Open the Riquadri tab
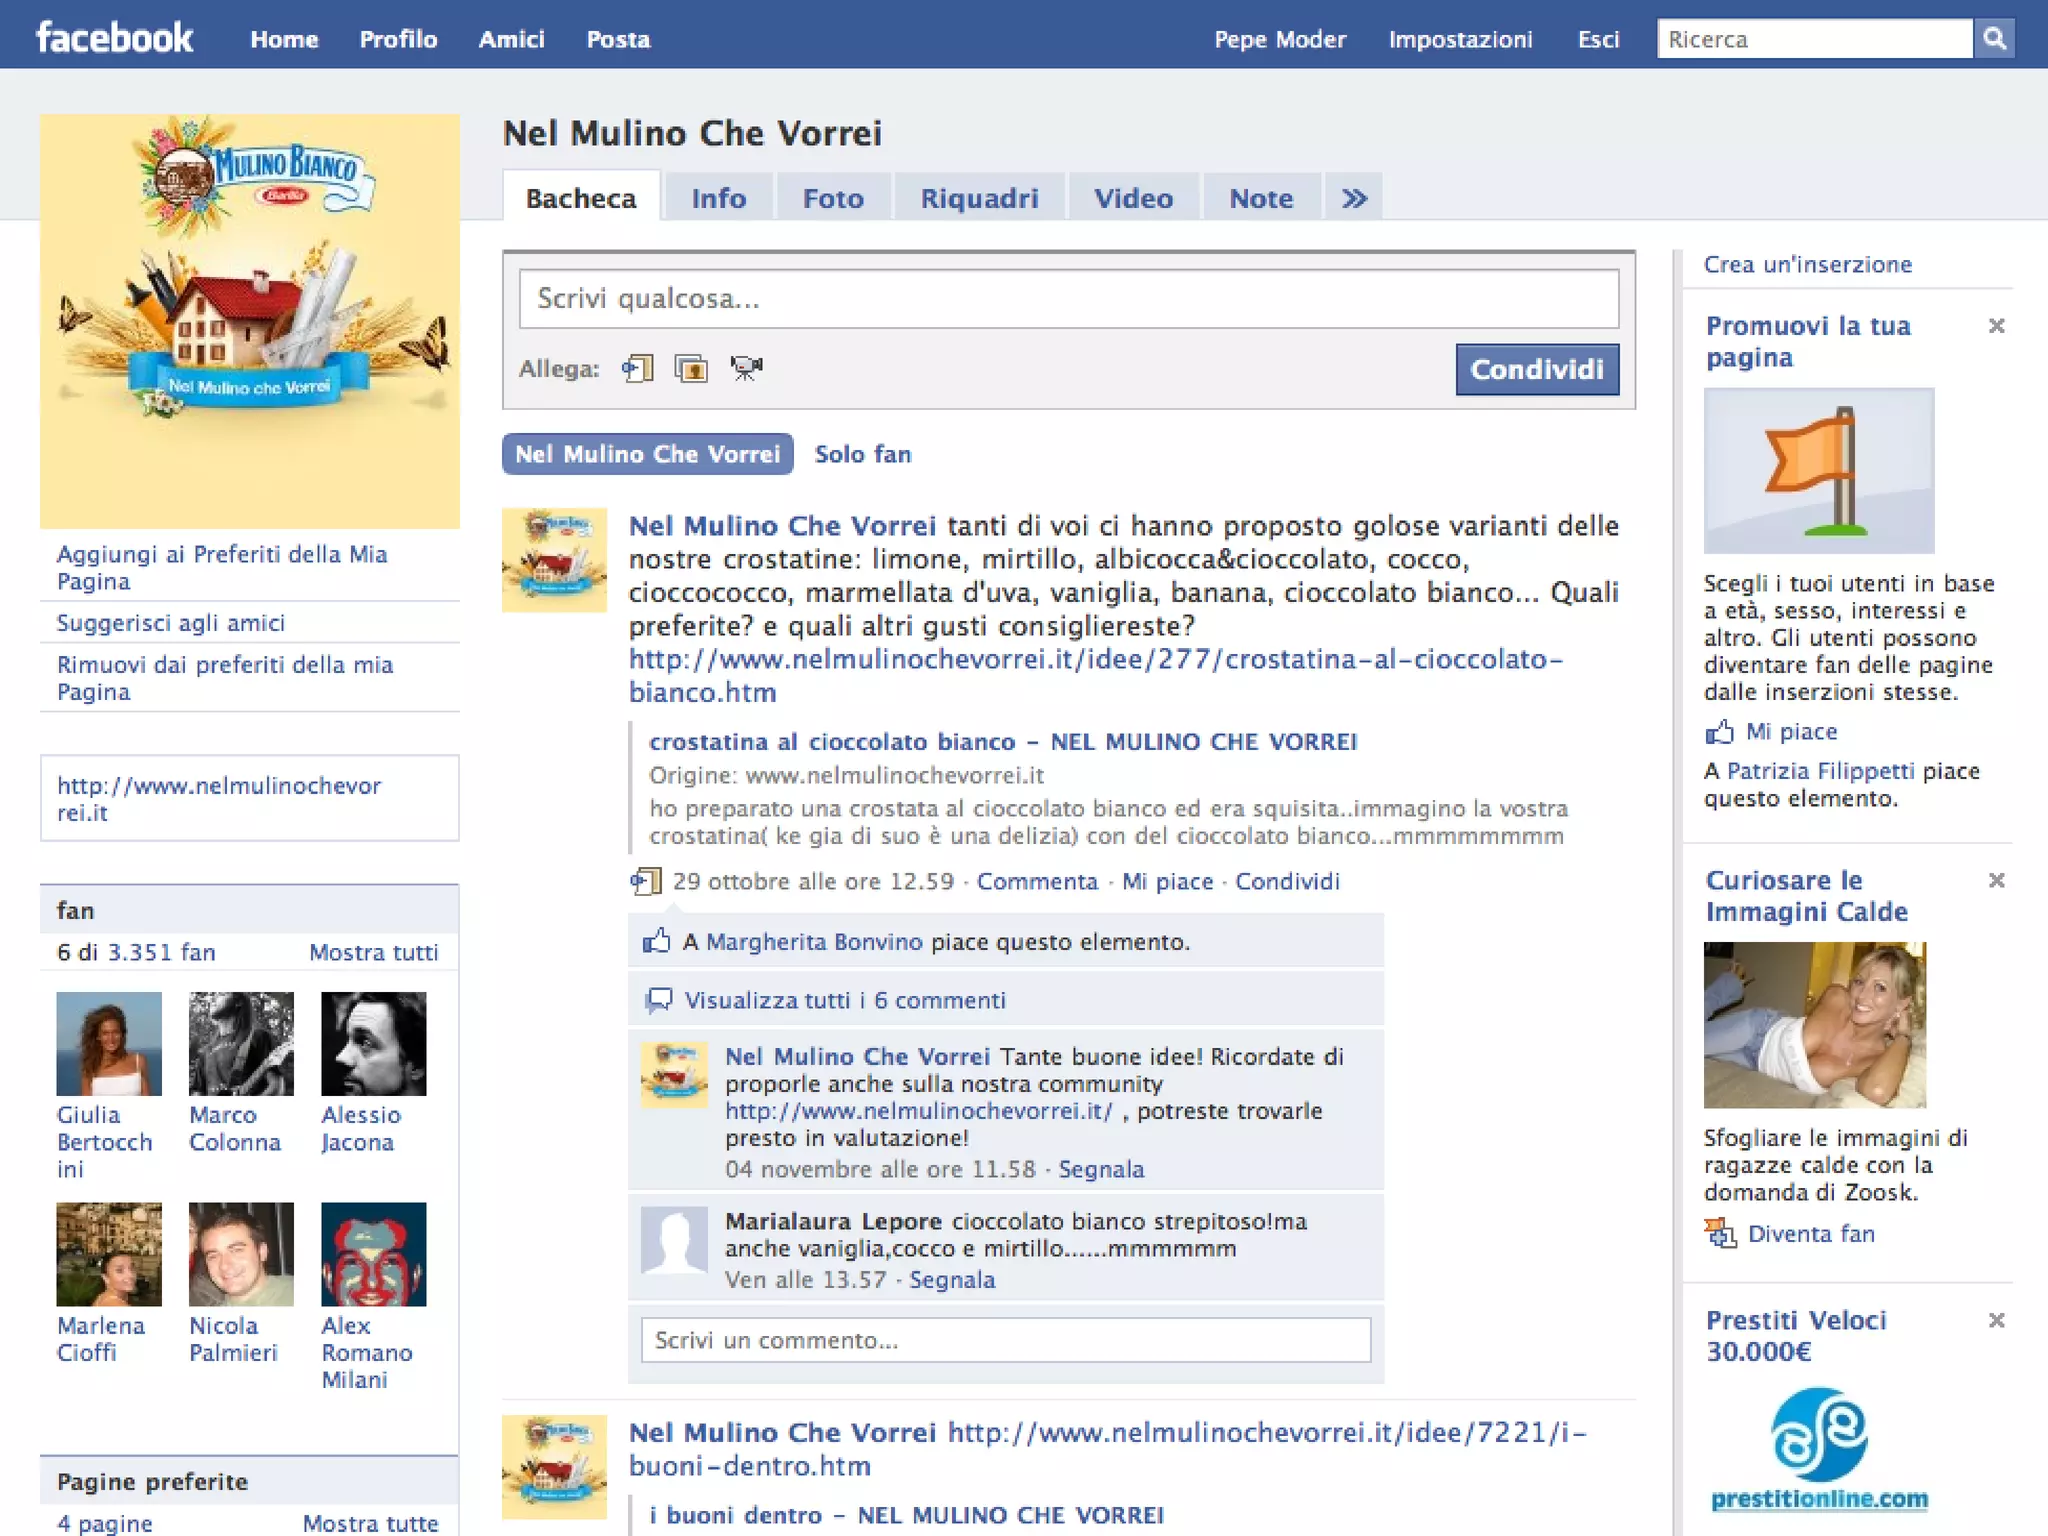 pyautogui.click(x=979, y=198)
